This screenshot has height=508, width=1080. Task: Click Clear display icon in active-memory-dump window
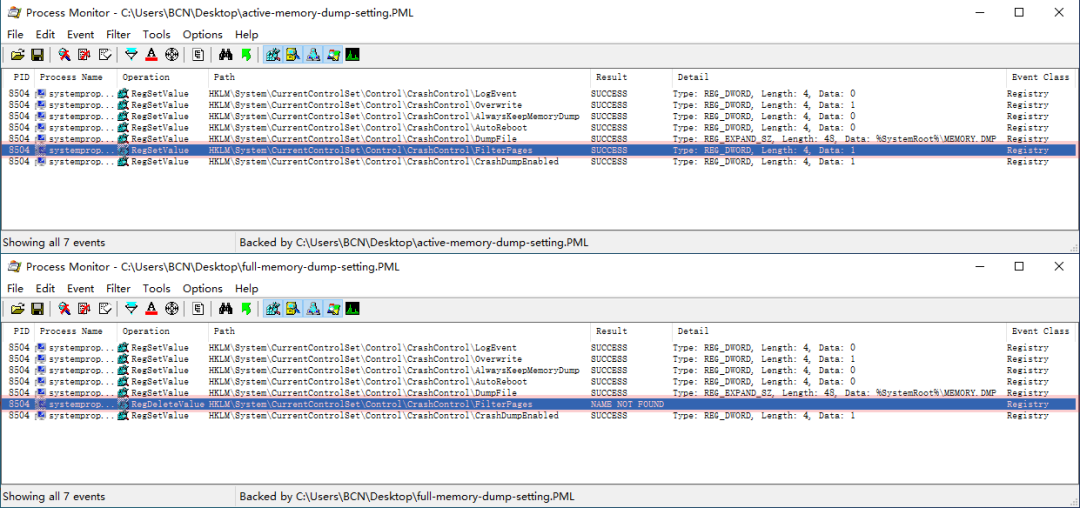click(x=105, y=55)
